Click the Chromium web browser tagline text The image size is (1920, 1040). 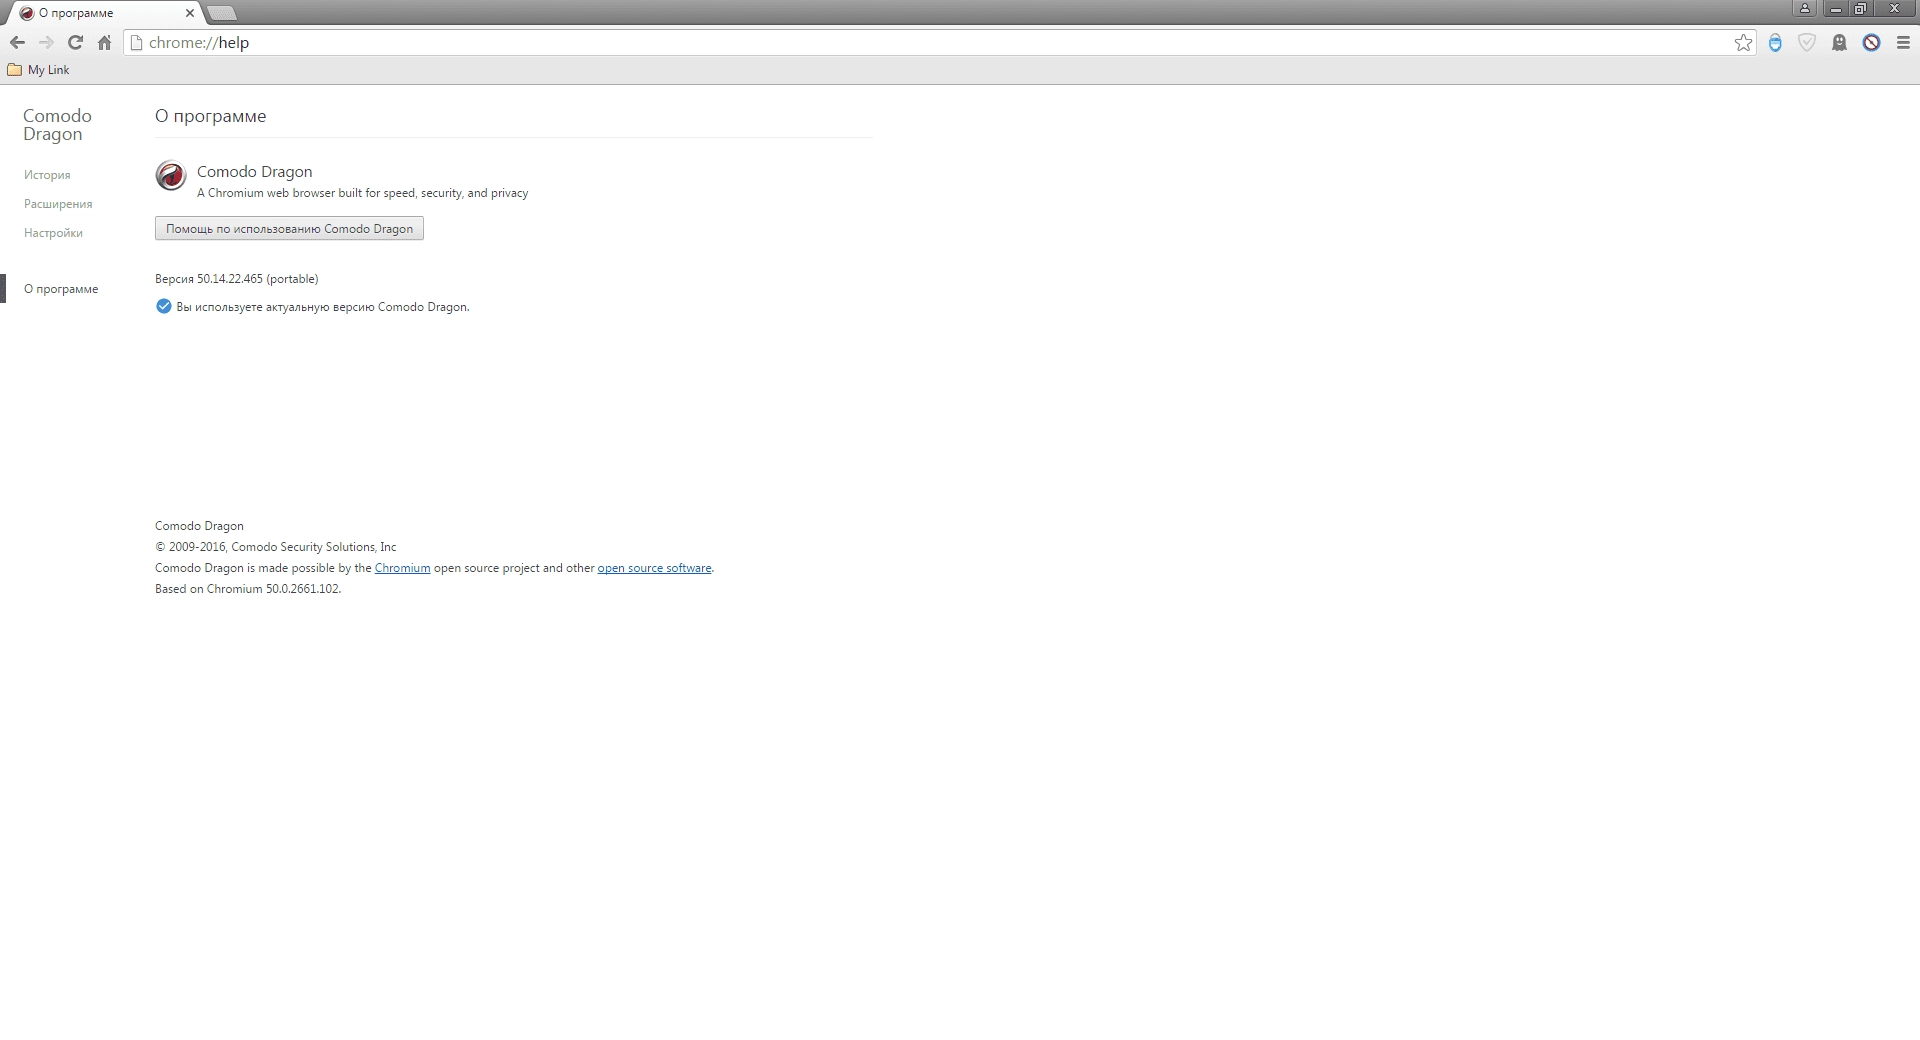(362, 193)
